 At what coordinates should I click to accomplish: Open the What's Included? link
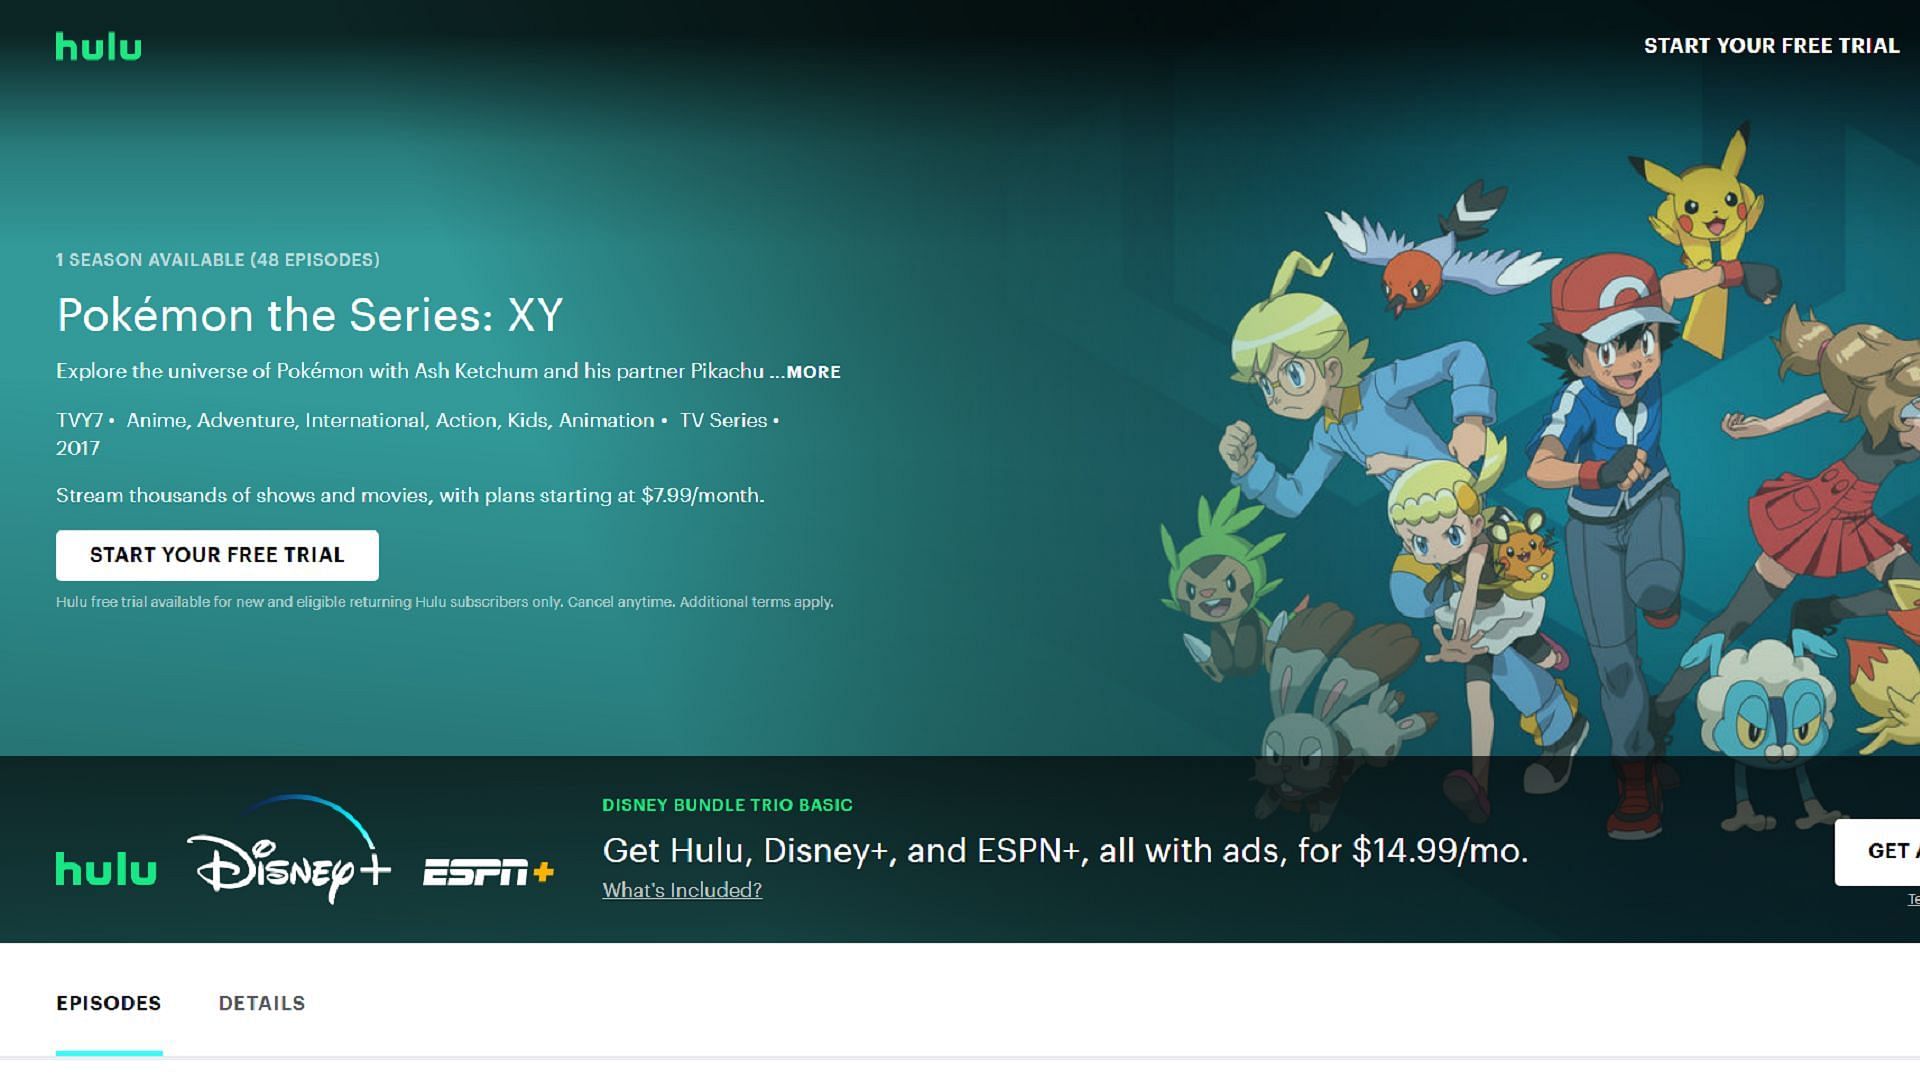[x=682, y=890]
